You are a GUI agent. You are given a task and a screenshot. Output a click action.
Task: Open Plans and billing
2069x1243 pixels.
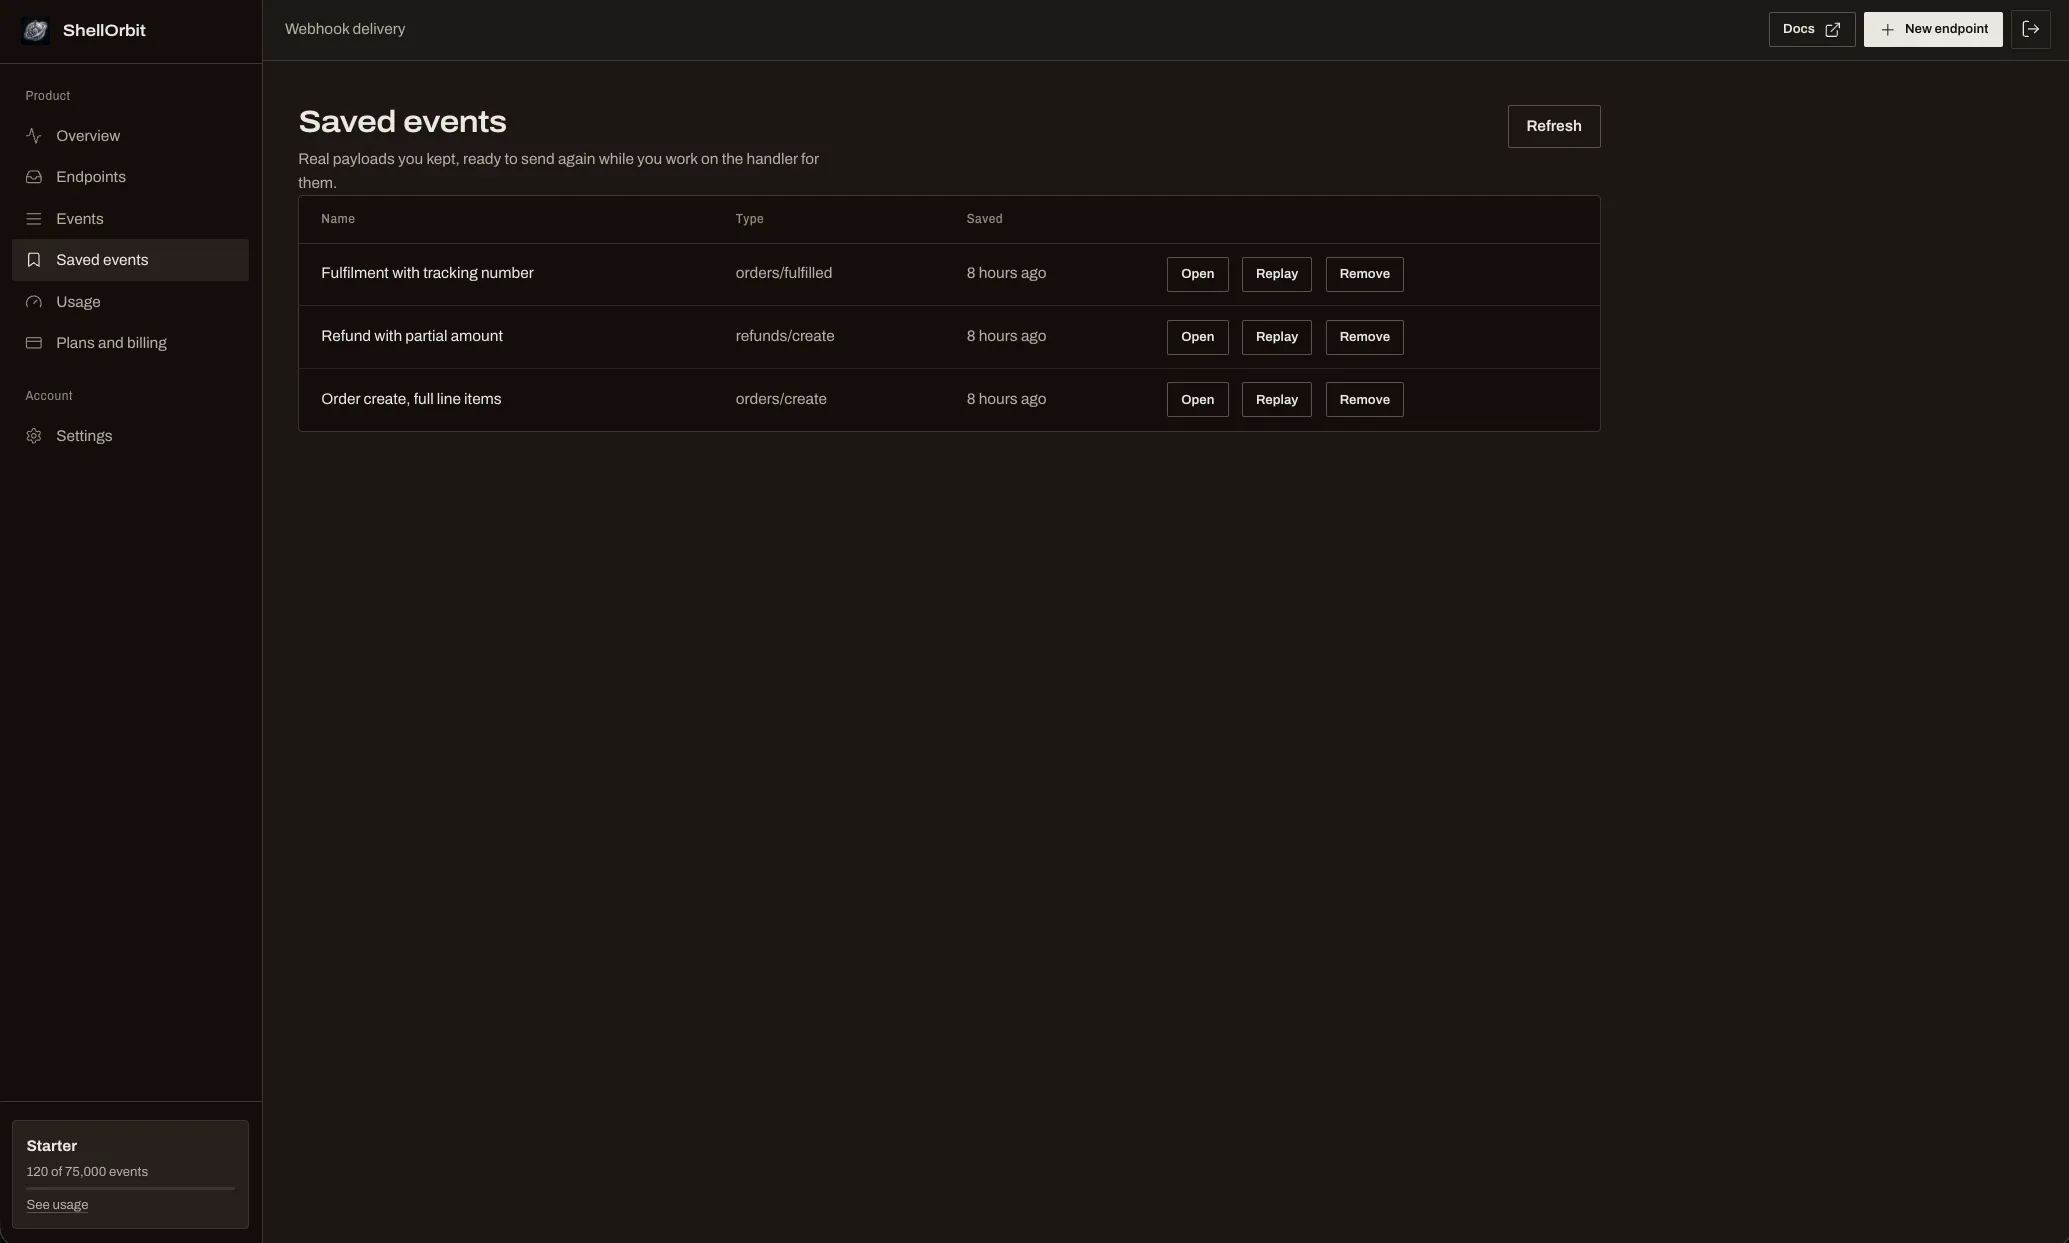click(x=130, y=343)
